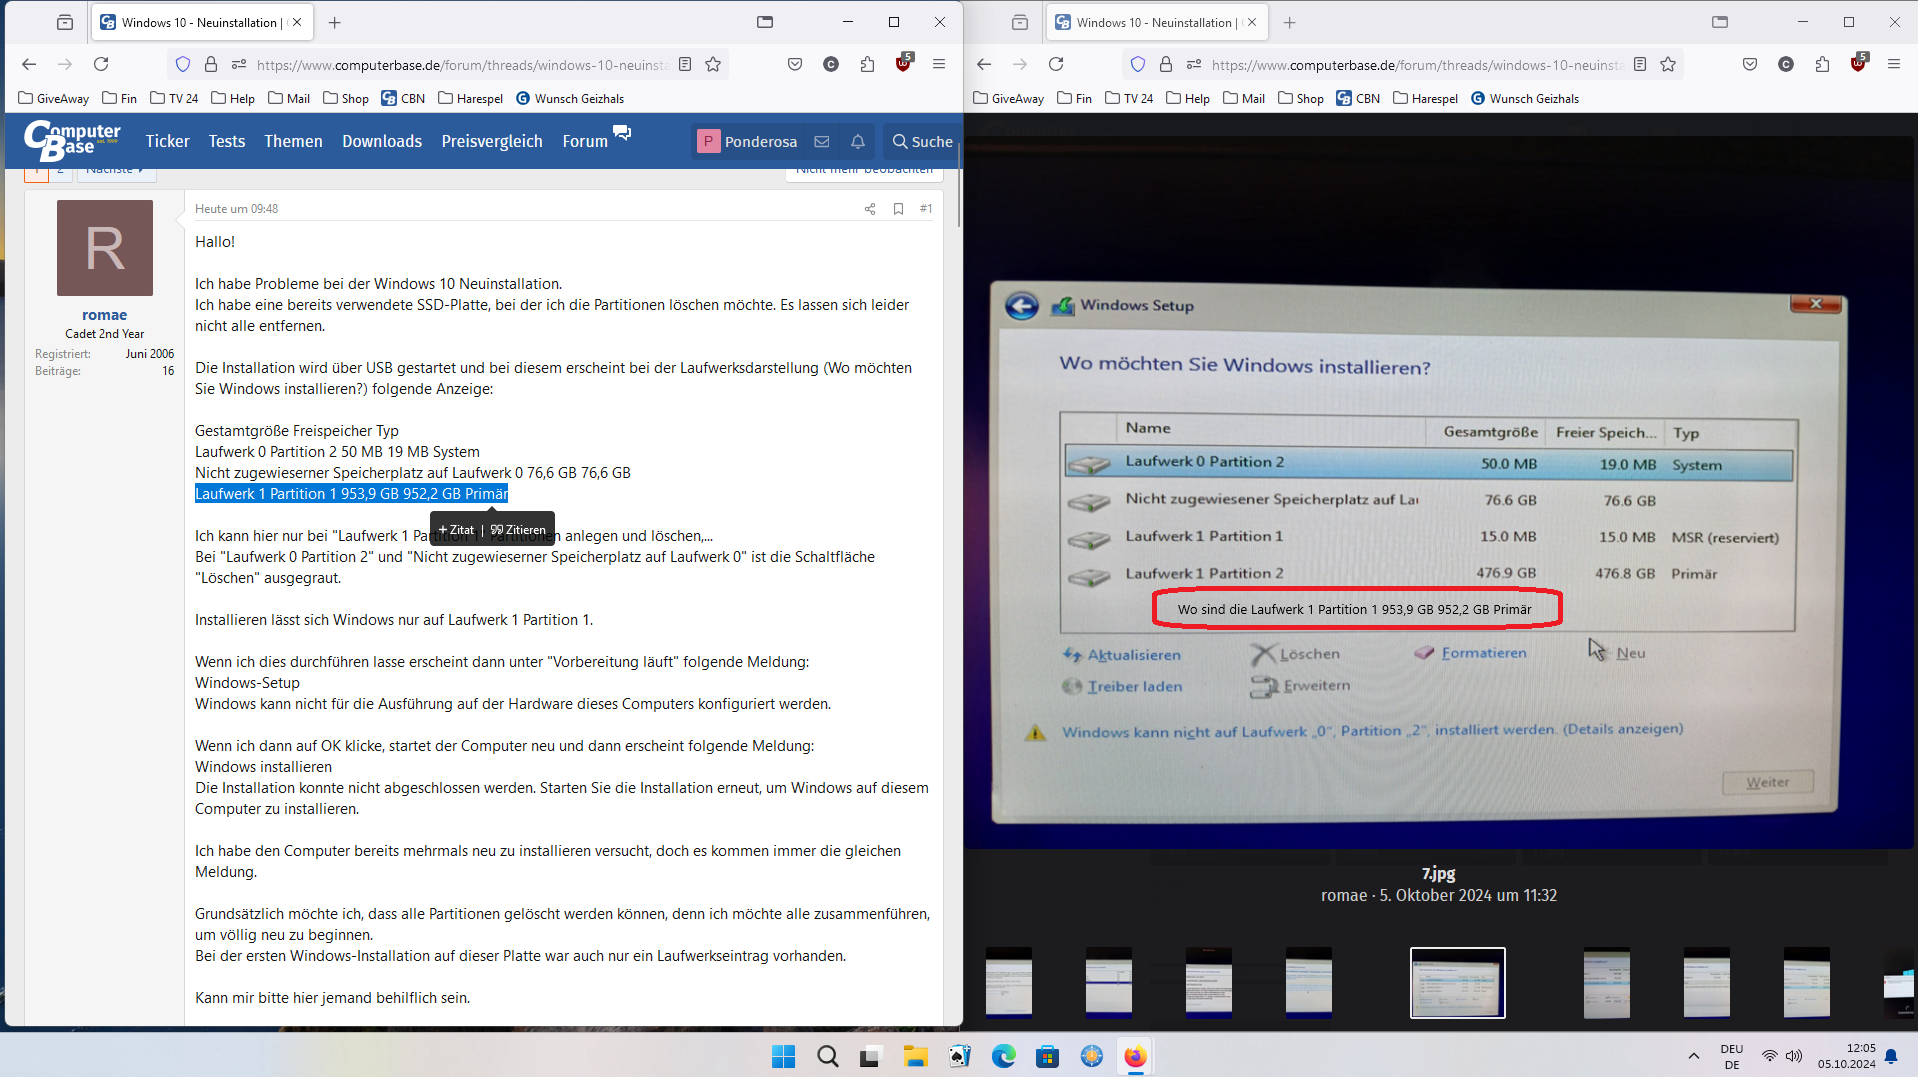Open Themen in ComputerBase navigation
The height and width of the screenshot is (1077, 1918).
(293, 142)
